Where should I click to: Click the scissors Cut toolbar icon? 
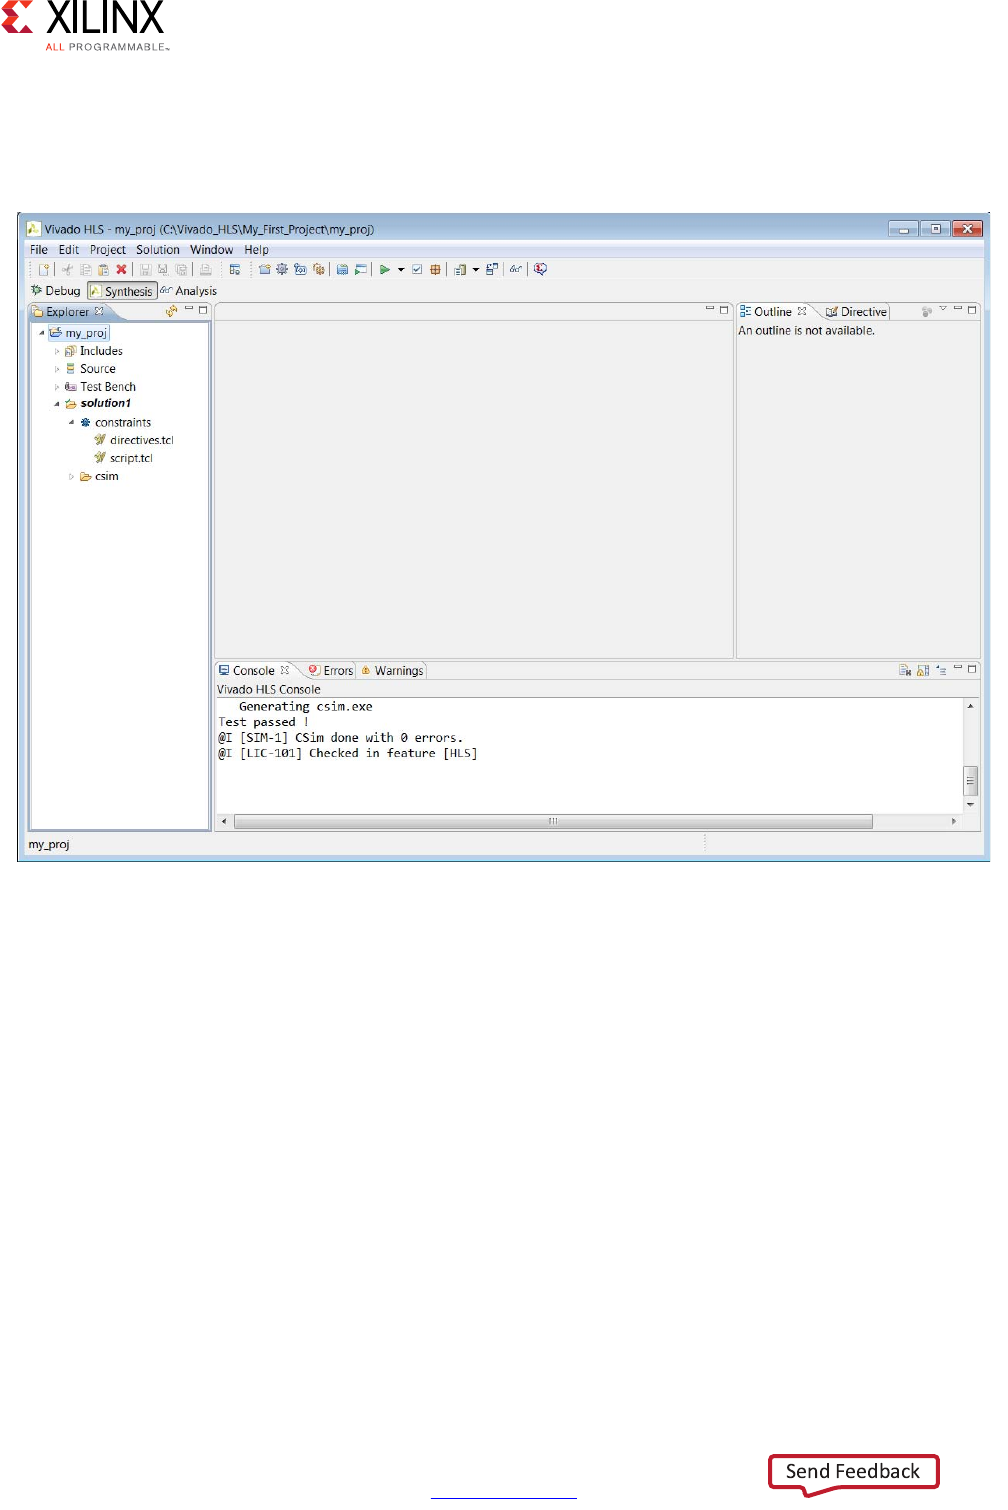coord(67,269)
